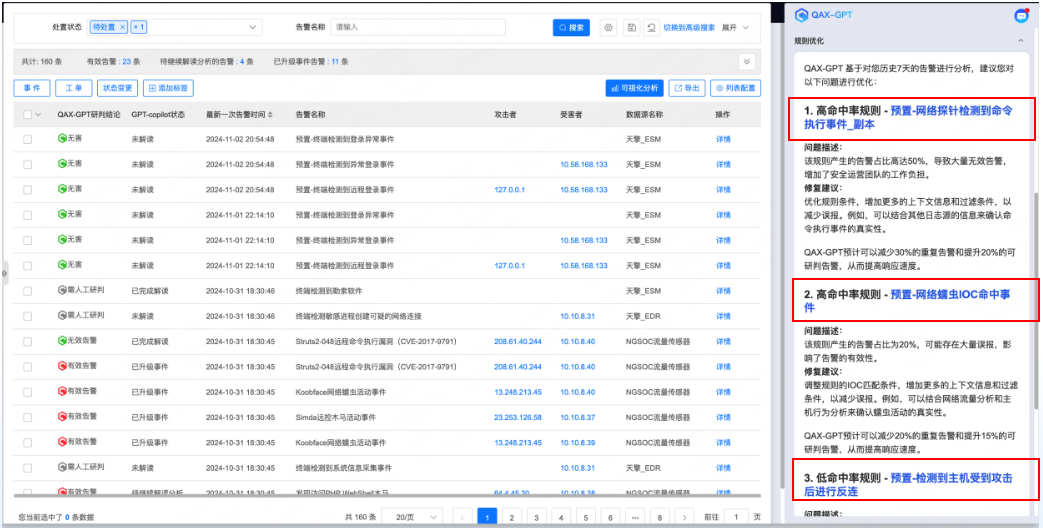1043x528 pixels.
Task: Collapse the 规则优化 section
Action: click(1021, 41)
